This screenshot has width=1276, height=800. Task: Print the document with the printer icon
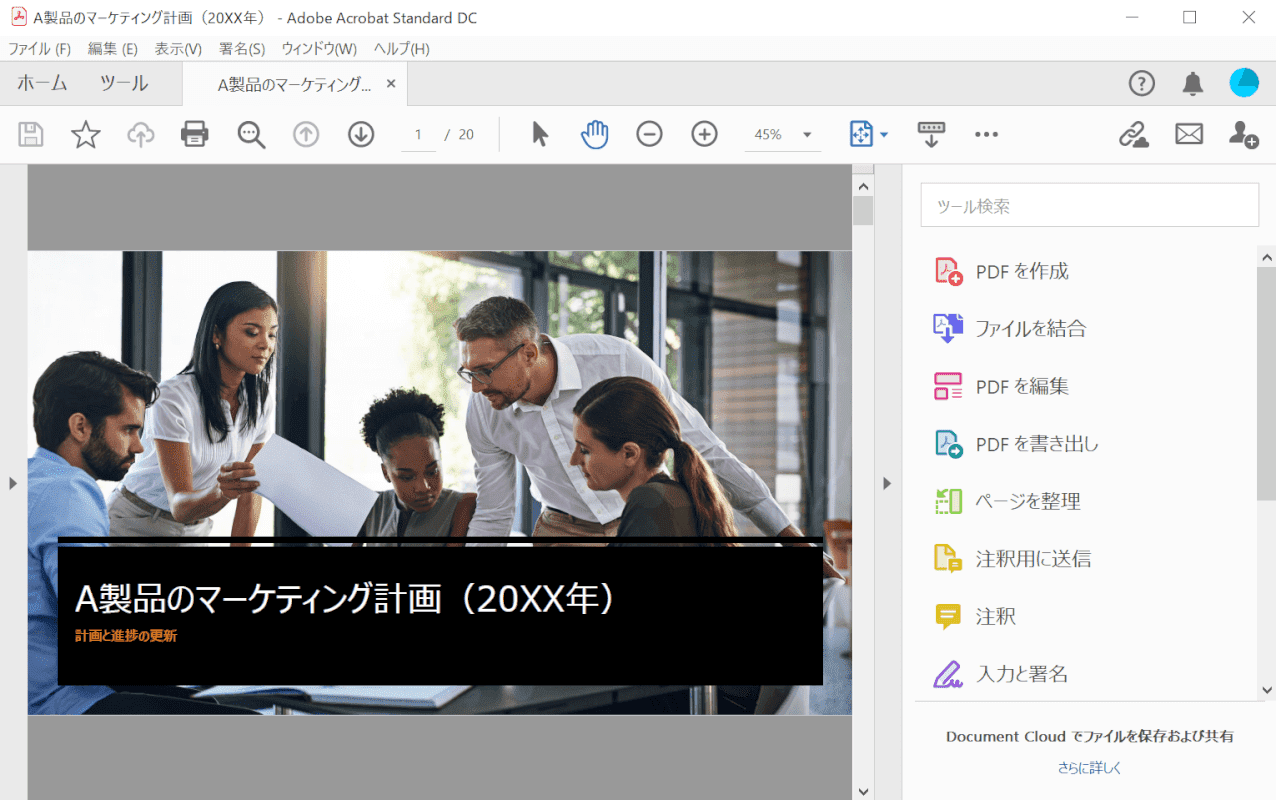(195, 134)
